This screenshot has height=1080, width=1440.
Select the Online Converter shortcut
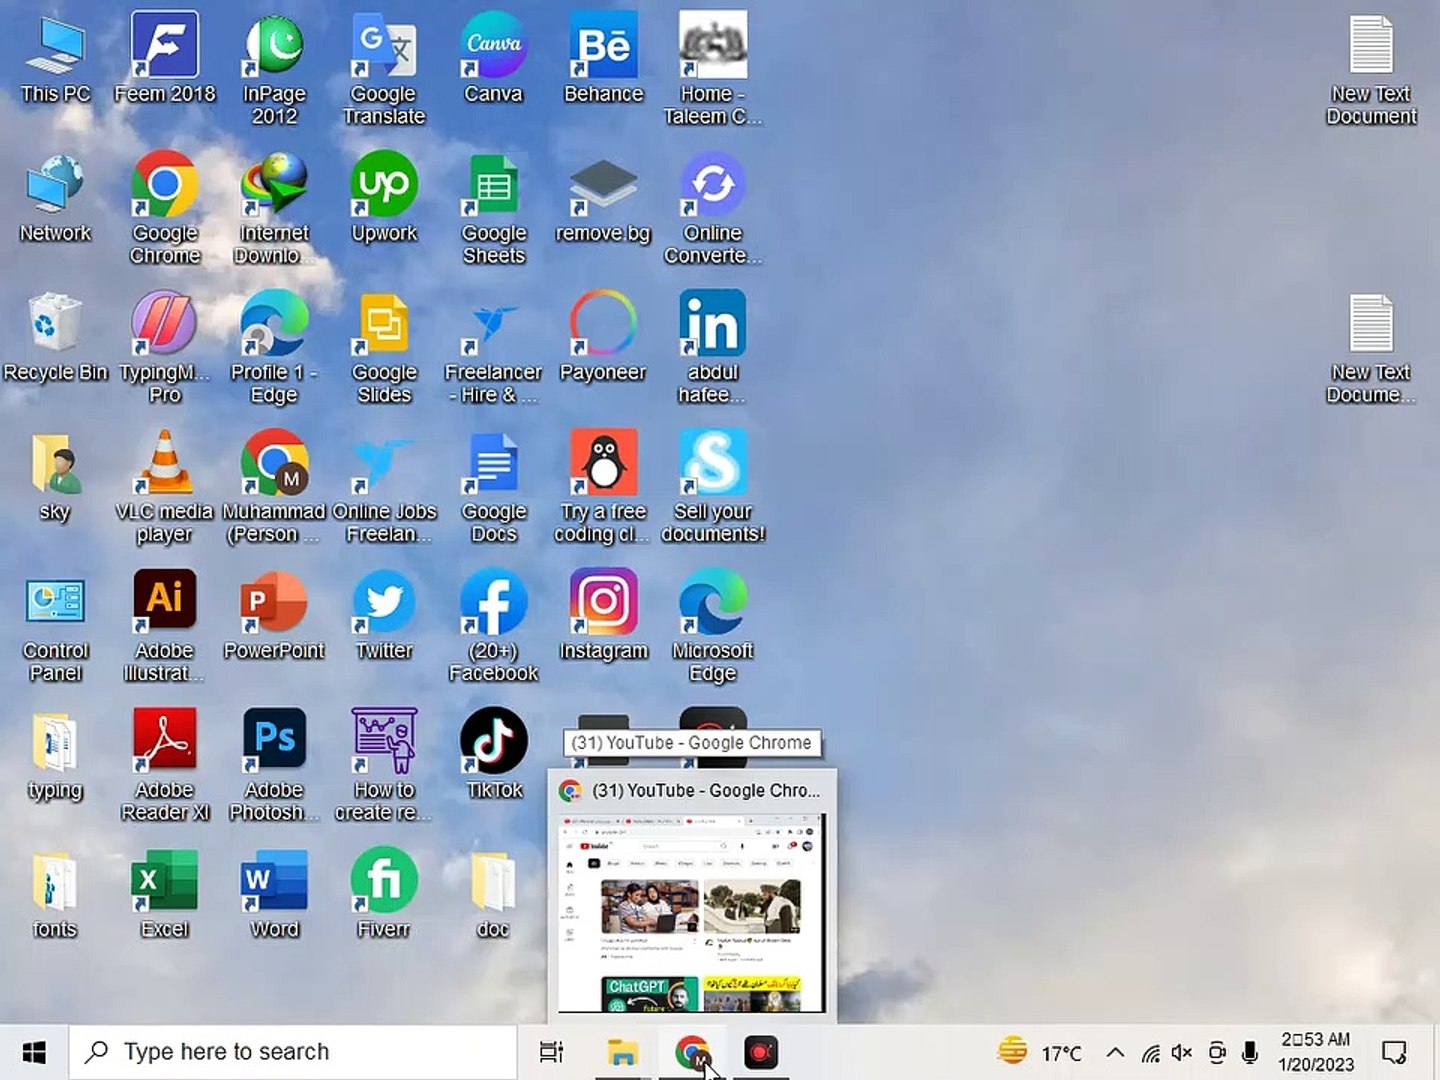[x=713, y=209]
